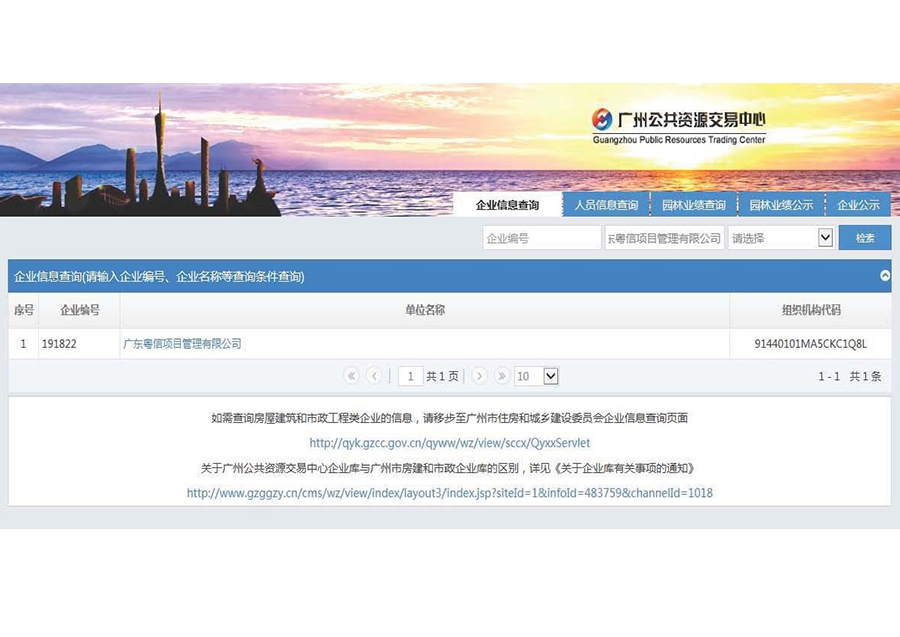Open the 园林业绩公示 tab

[x=781, y=205]
